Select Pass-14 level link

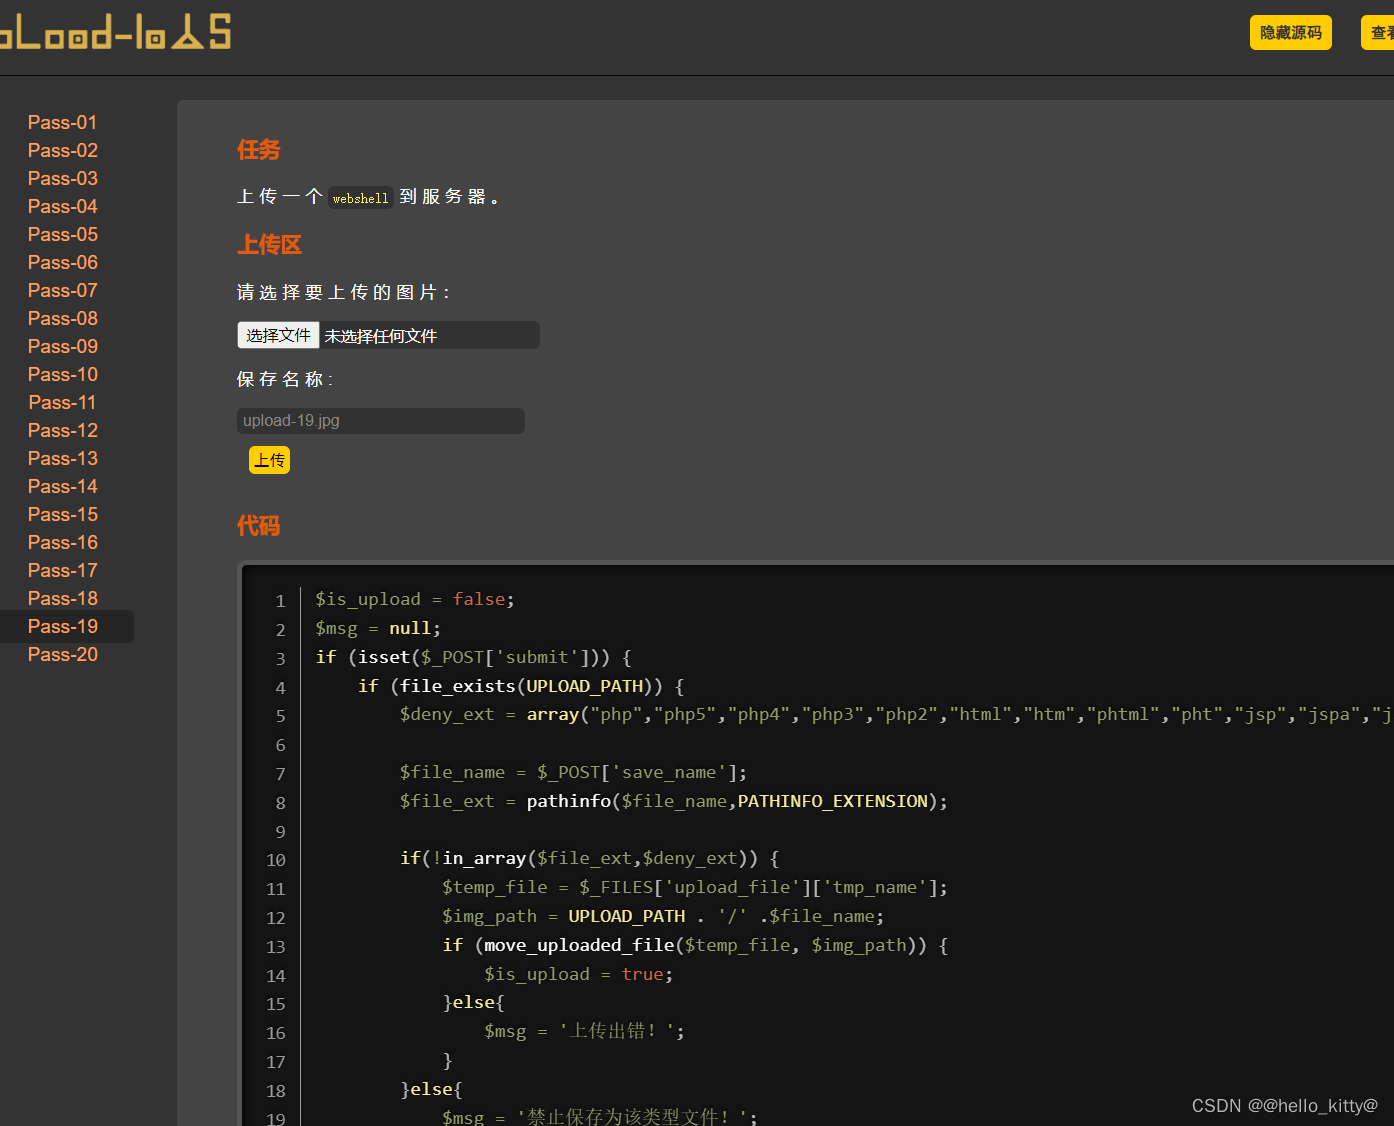pos(63,486)
